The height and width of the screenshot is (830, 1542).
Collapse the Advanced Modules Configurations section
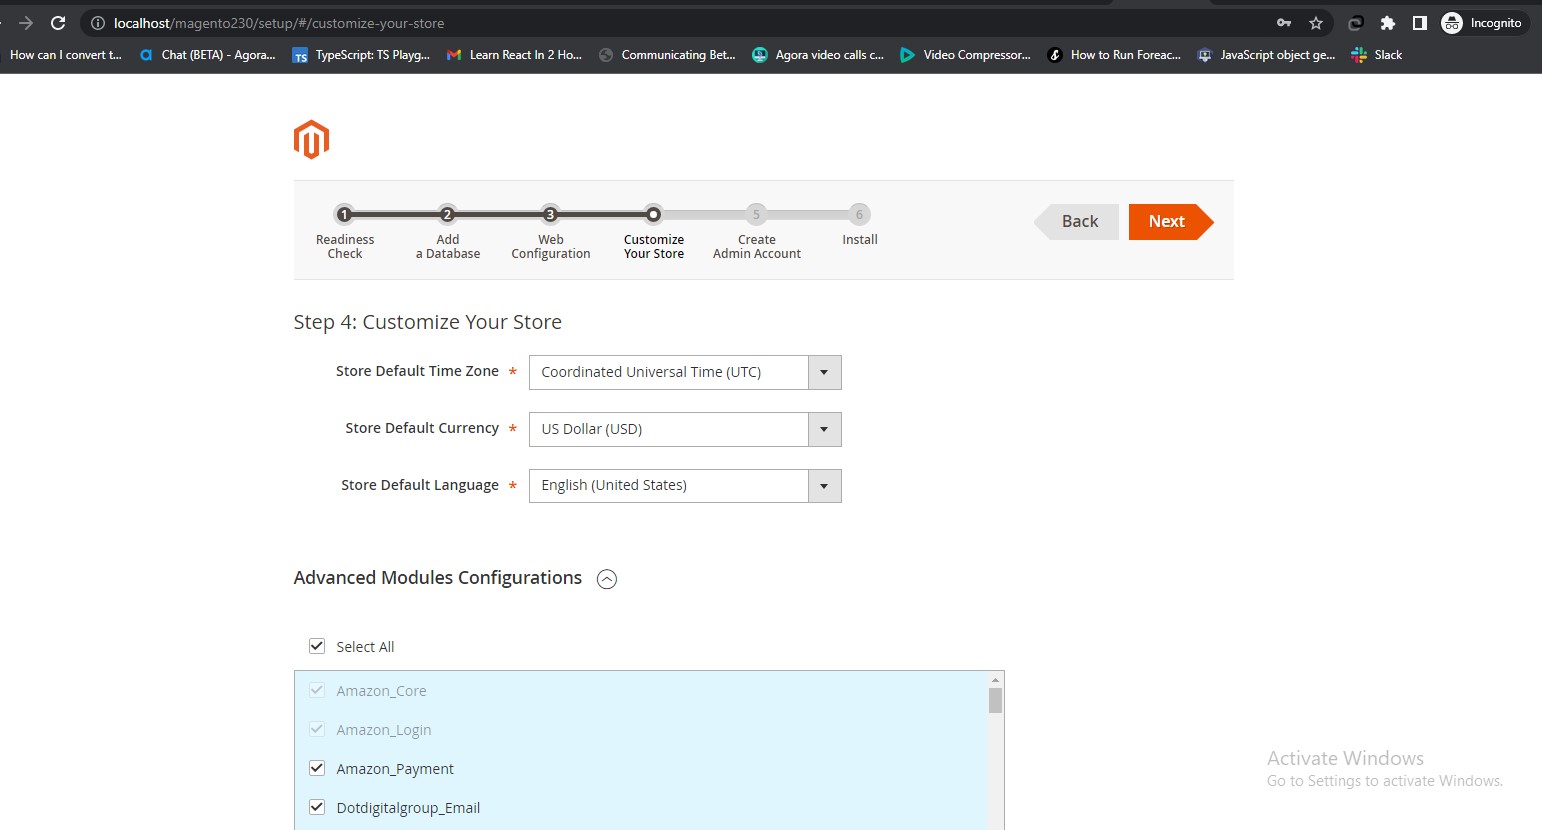607,579
